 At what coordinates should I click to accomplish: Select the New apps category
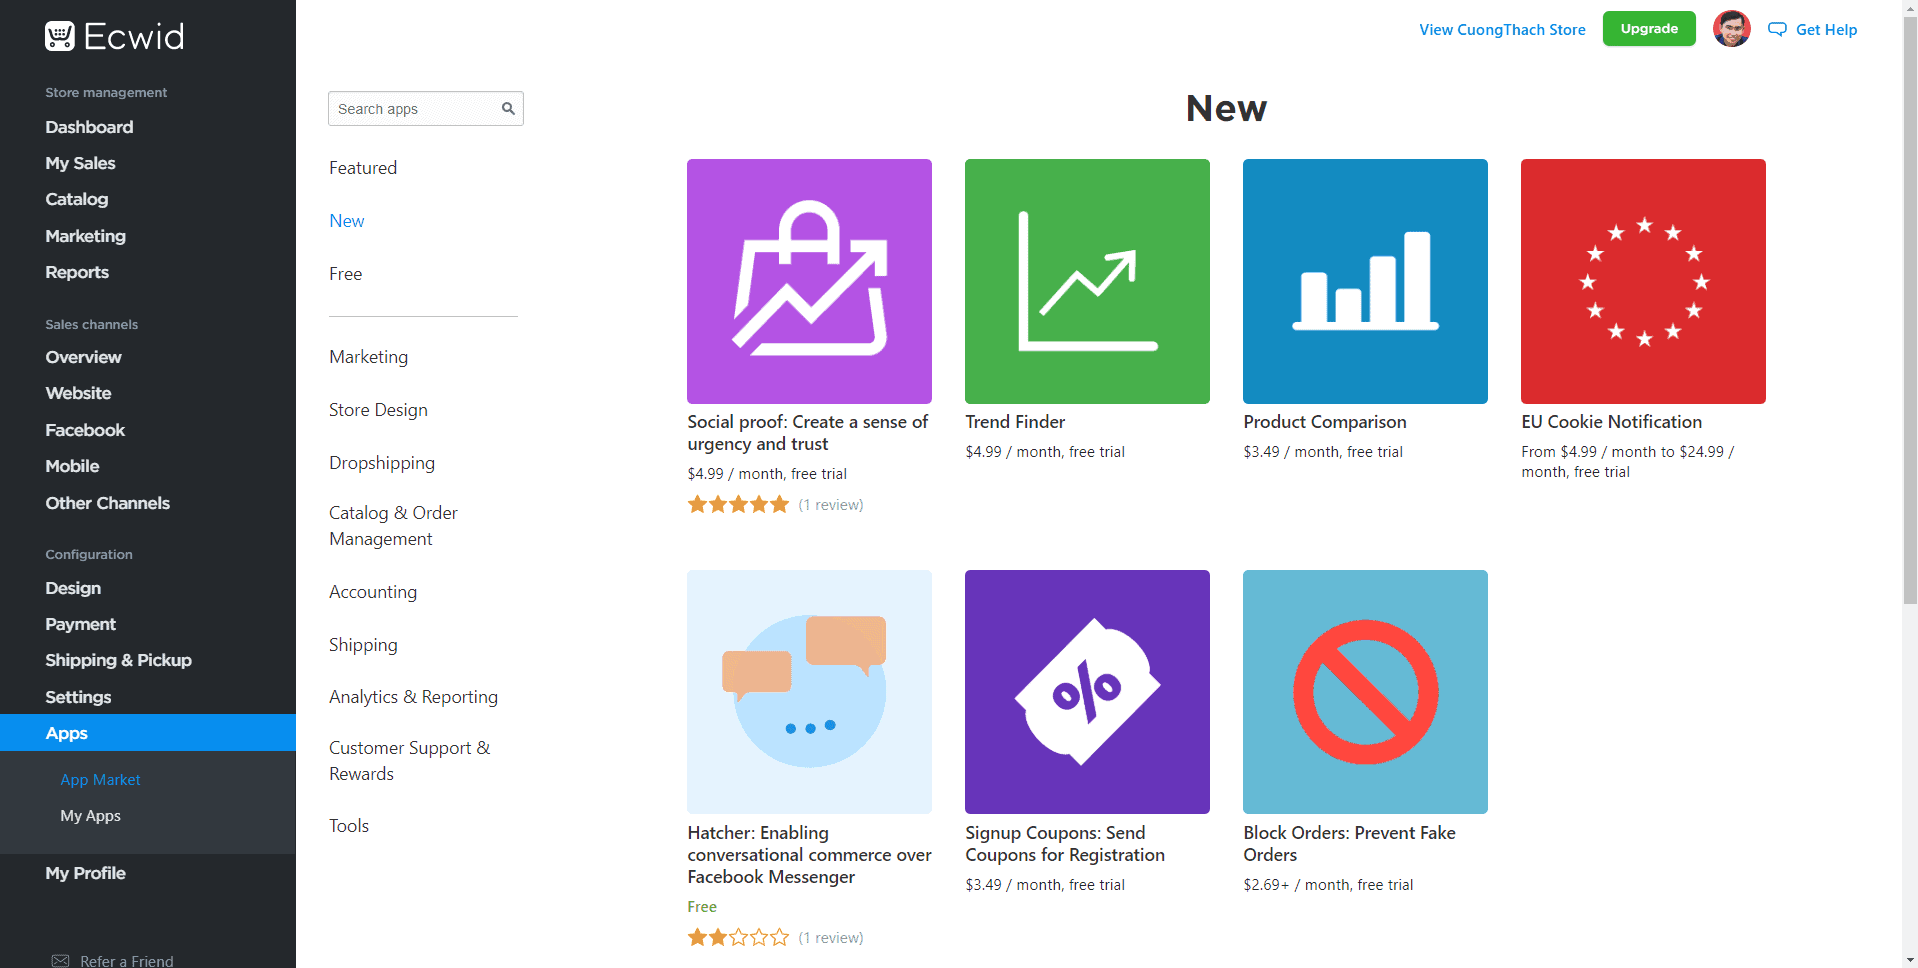point(347,221)
